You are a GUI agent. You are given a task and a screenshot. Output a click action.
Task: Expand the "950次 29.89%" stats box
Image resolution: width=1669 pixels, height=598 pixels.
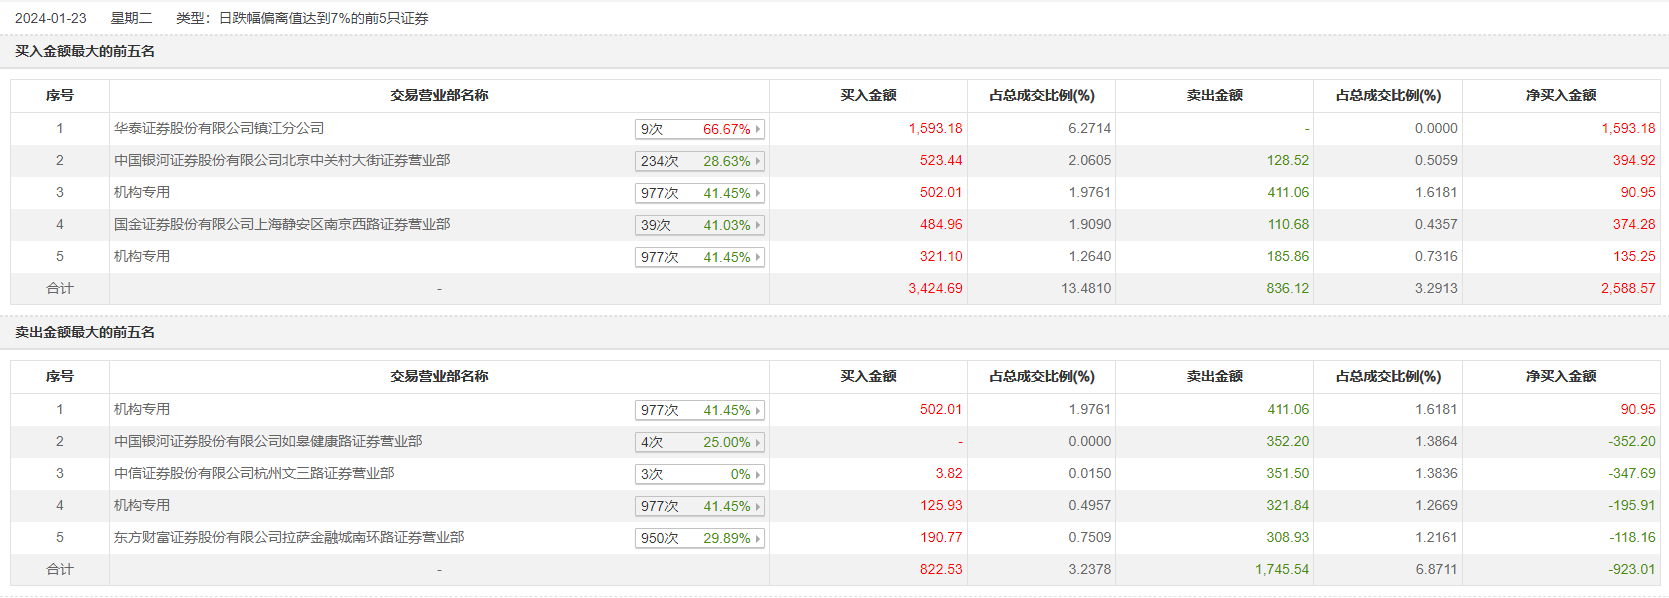pos(699,538)
